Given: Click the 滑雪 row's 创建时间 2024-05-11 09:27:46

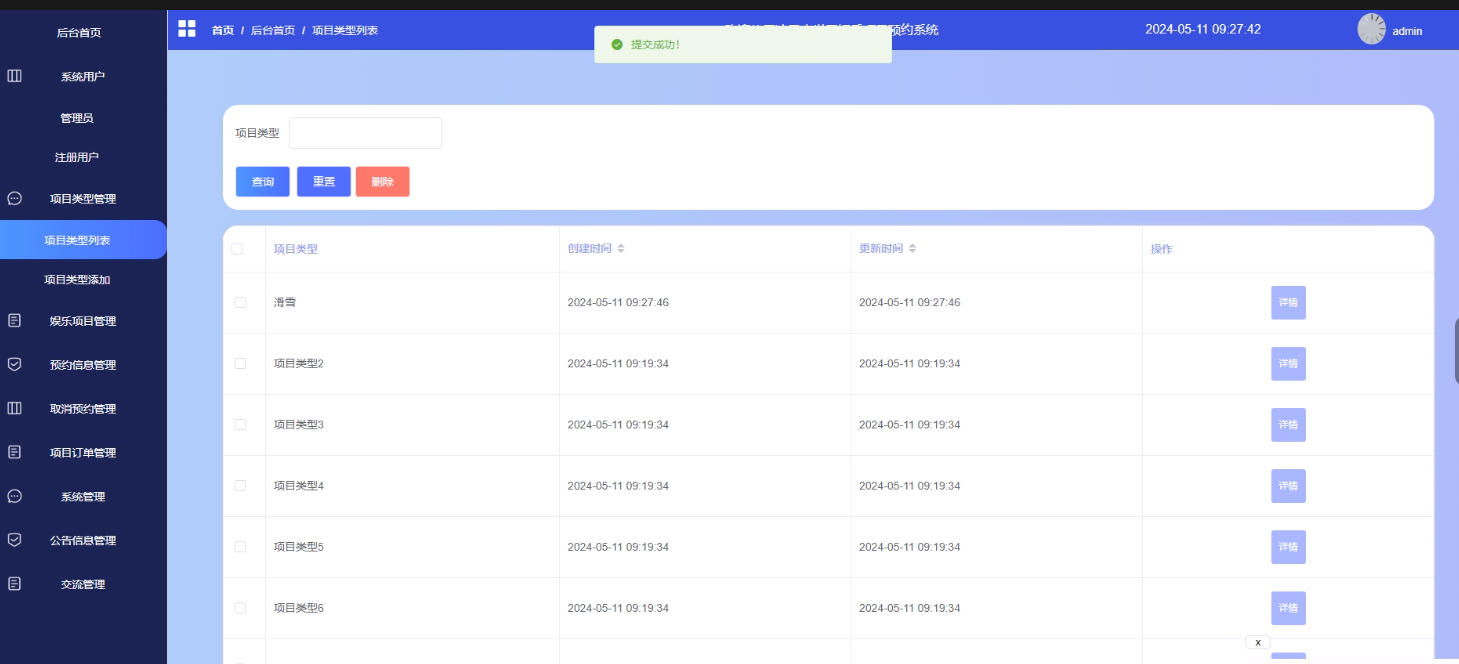Looking at the screenshot, I should tap(618, 302).
